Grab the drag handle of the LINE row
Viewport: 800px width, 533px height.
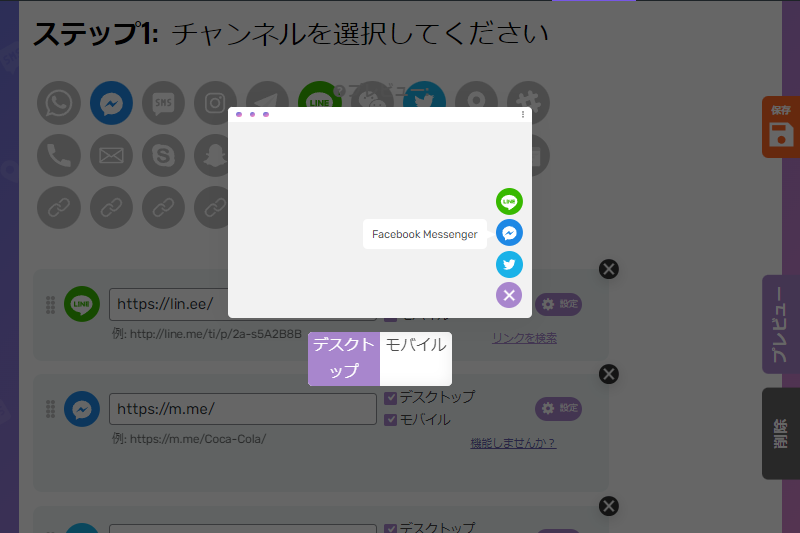click(x=51, y=305)
